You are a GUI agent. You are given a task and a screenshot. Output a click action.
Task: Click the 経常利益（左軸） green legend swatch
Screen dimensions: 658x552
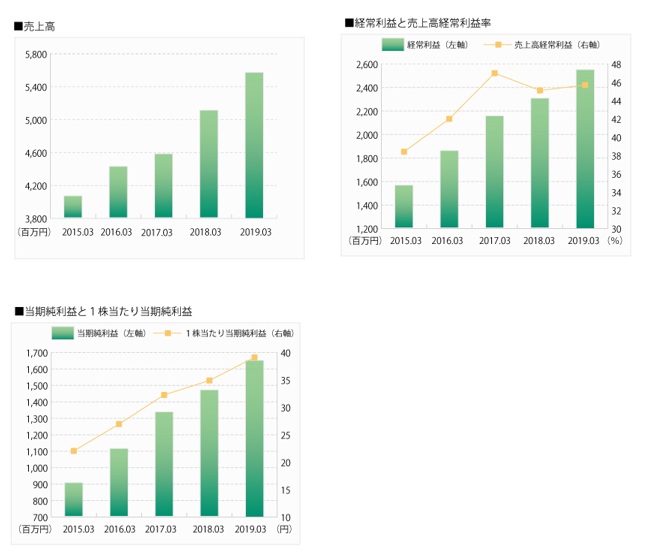[x=392, y=44]
